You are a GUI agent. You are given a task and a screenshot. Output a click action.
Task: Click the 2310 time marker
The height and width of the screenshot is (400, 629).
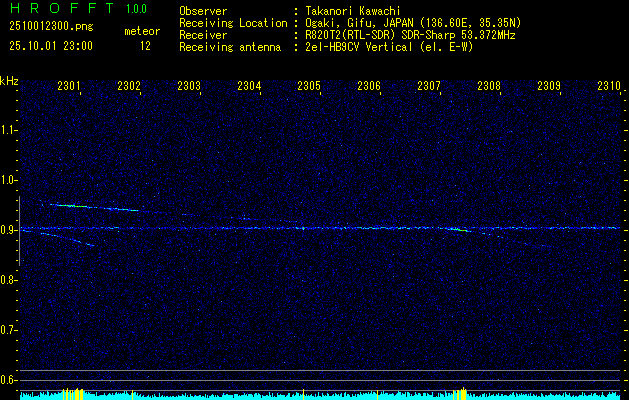(608, 87)
